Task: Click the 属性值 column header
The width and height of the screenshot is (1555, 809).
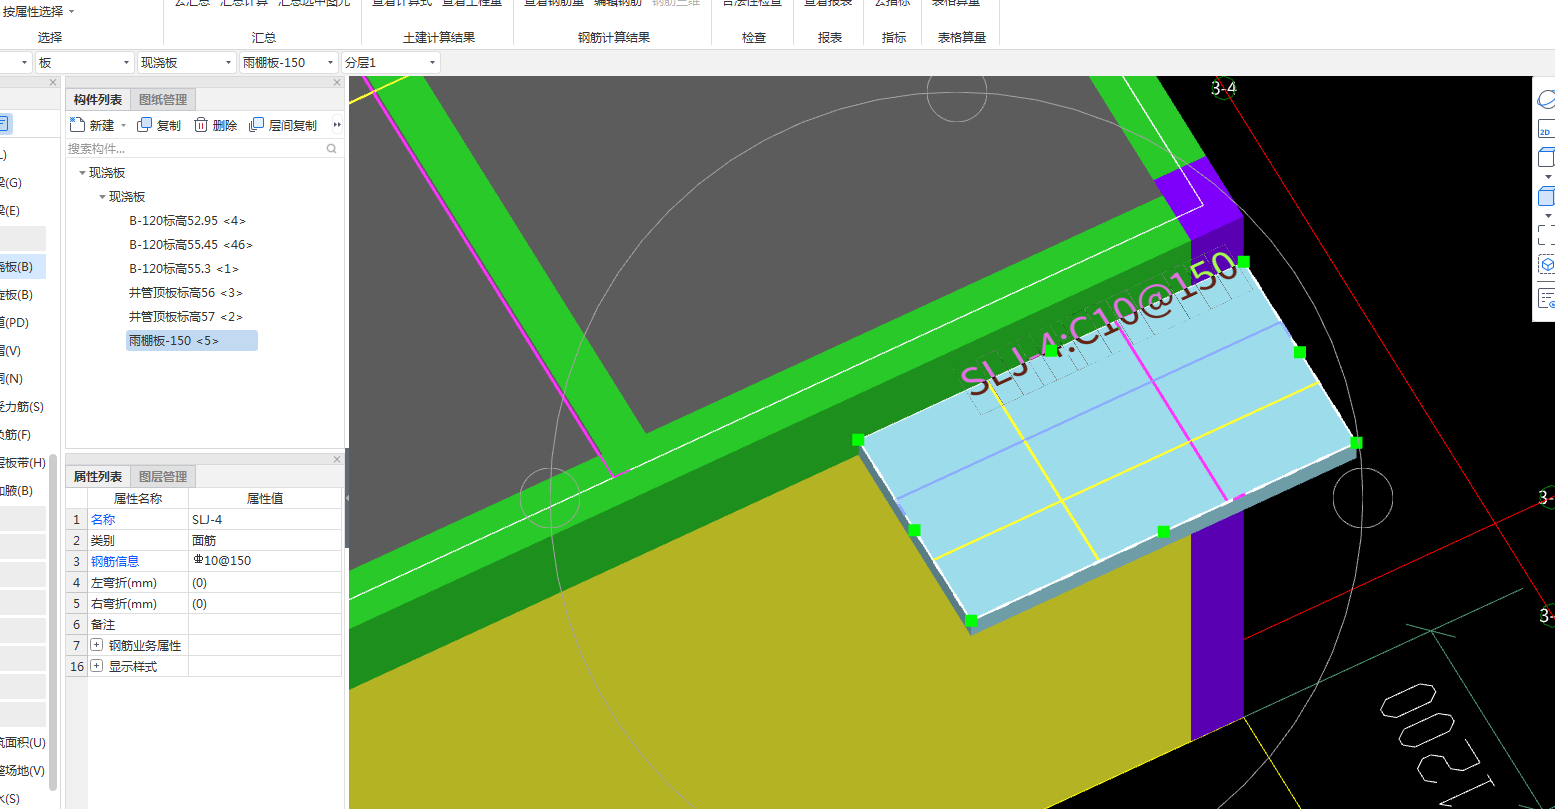Action: coord(265,498)
